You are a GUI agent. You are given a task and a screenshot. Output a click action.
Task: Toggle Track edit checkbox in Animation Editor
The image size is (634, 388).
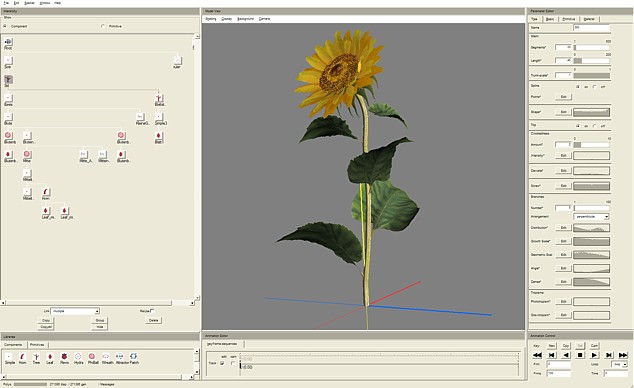pos(222,363)
